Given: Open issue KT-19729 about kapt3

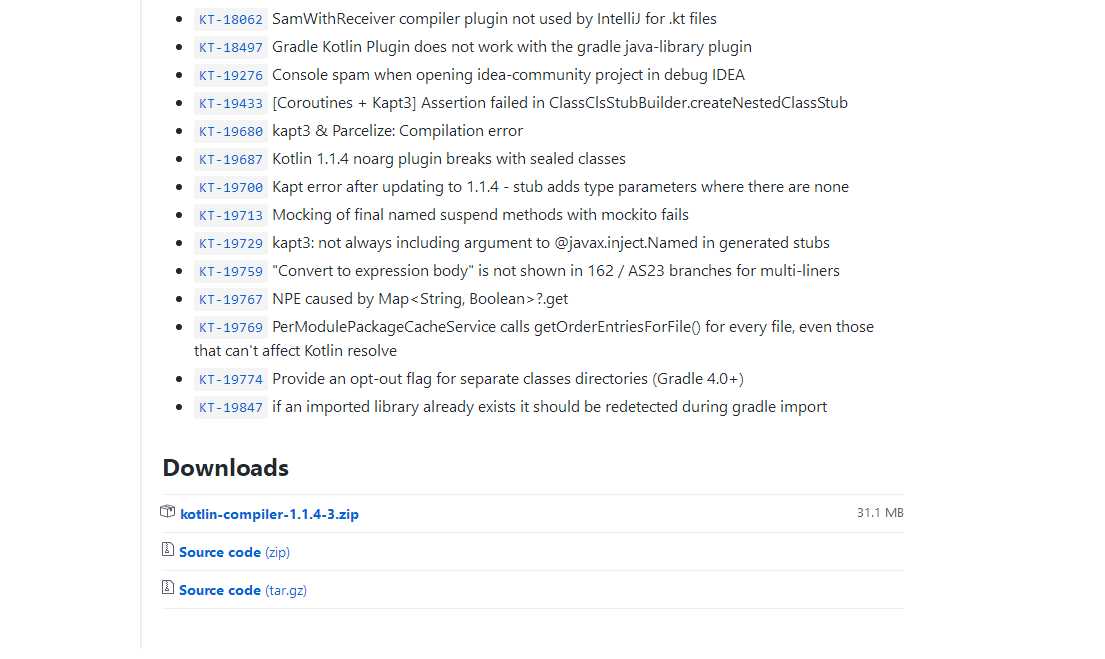Looking at the screenshot, I should pos(230,244).
